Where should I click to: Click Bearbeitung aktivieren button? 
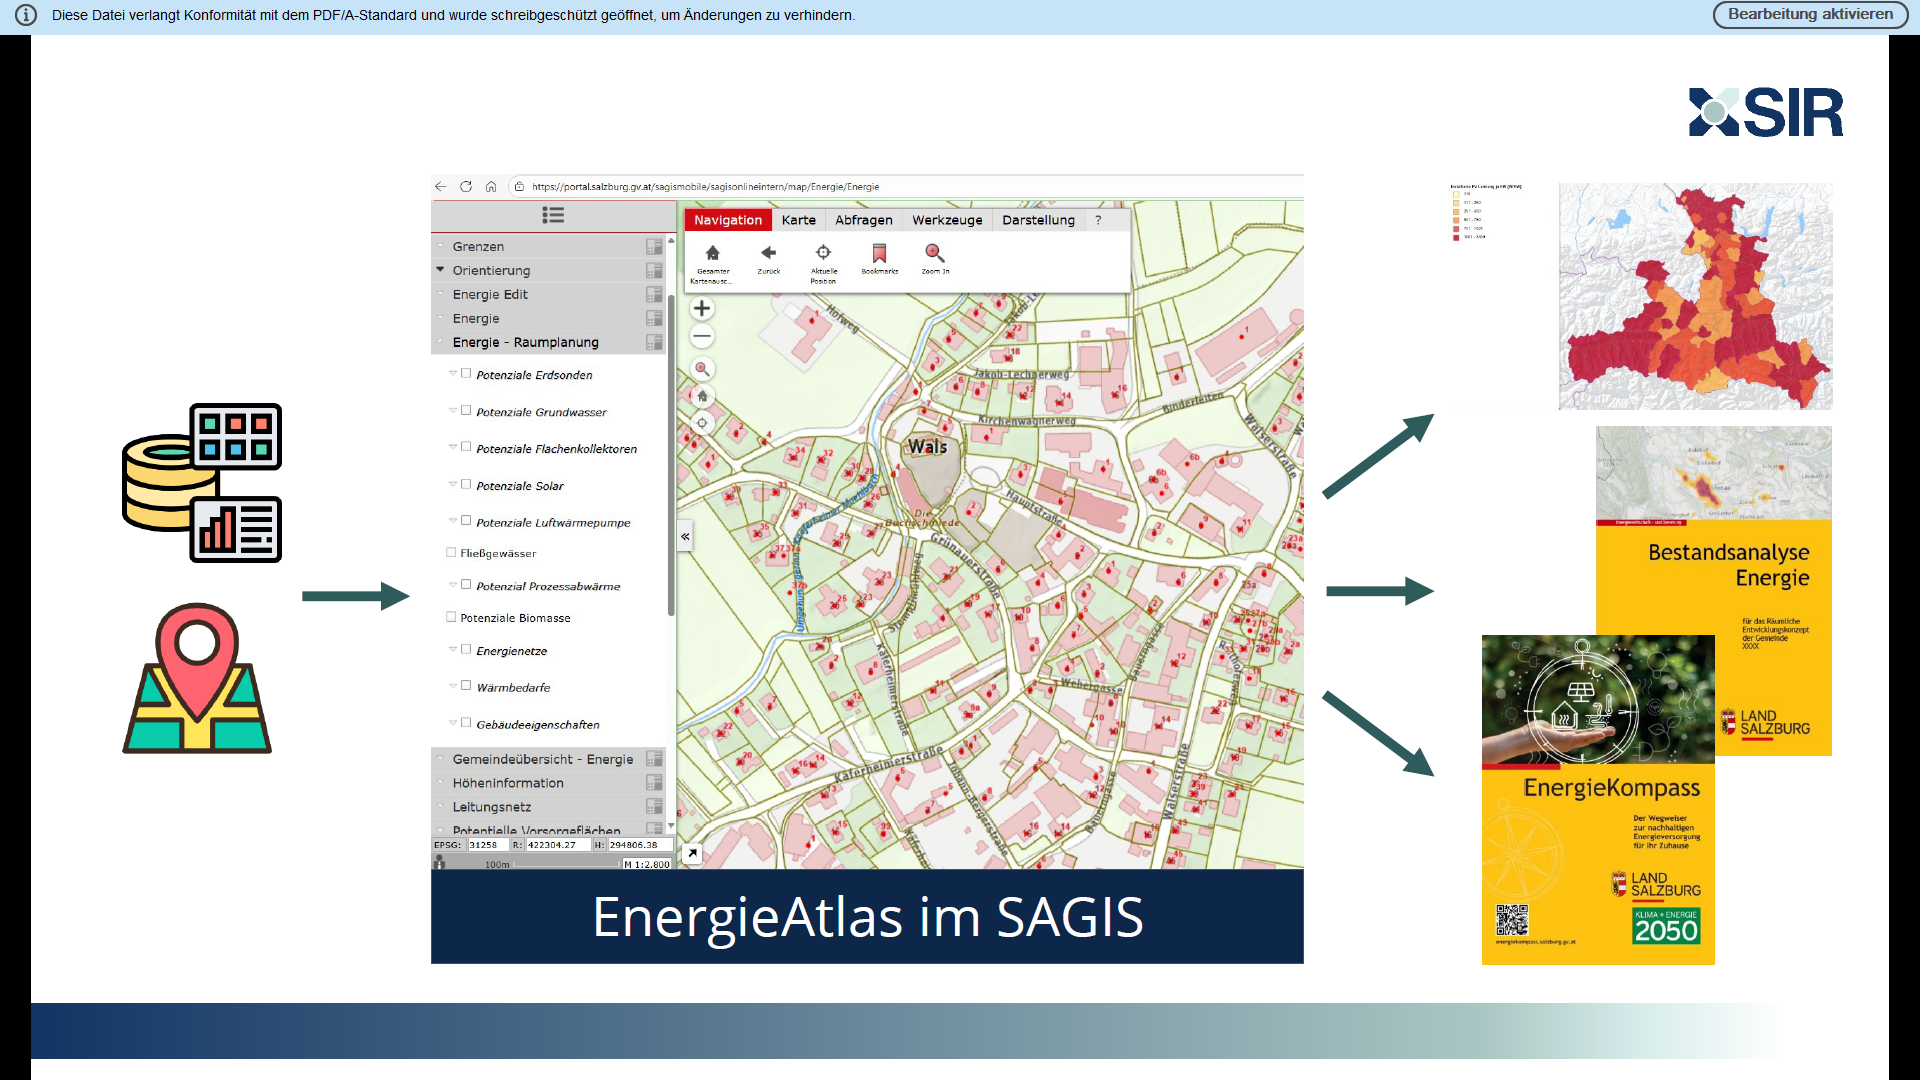coord(1809,15)
